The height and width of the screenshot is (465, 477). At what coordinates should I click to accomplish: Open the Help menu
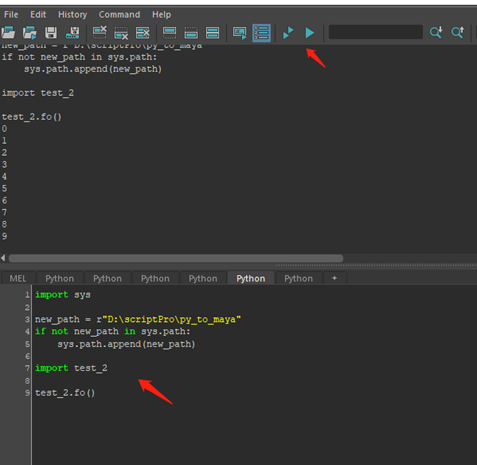pos(161,15)
